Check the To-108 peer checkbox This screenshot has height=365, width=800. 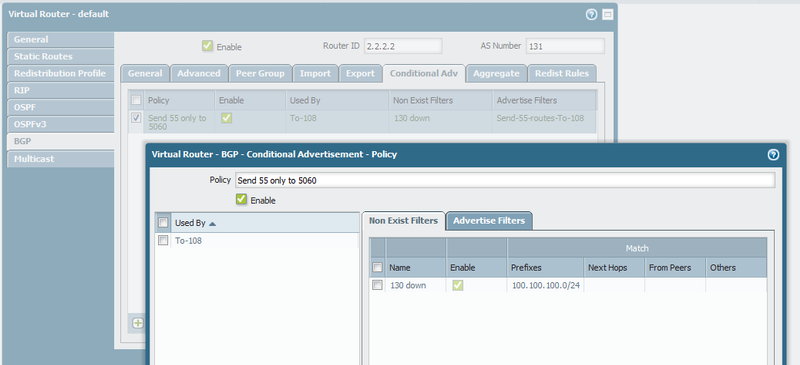point(163,240)
